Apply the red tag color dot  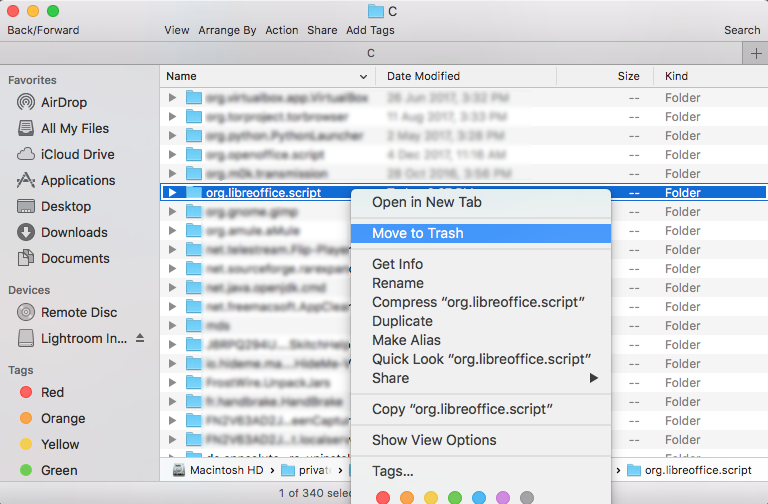pyautogui.click(x=383, y=498)
